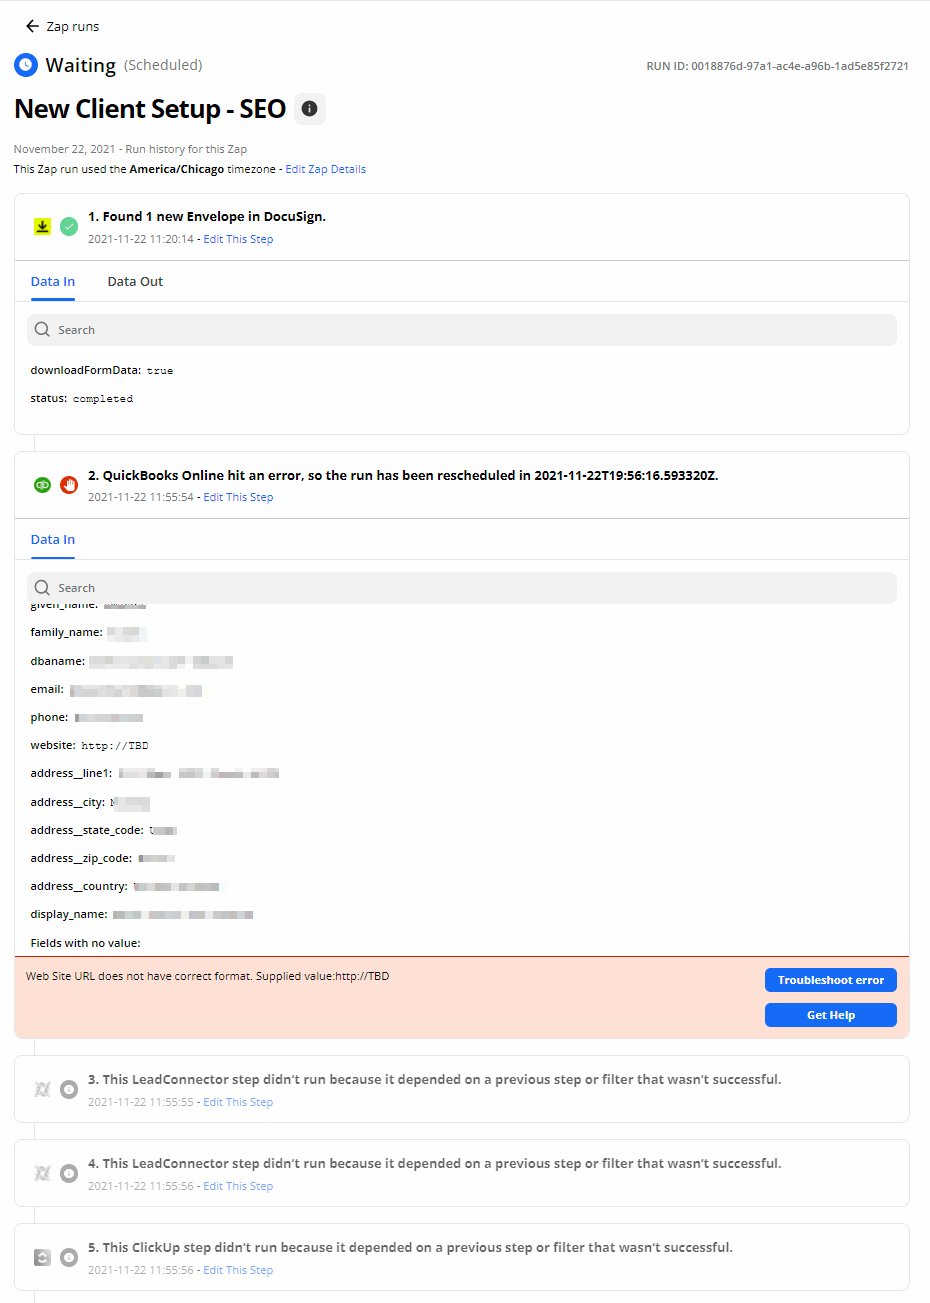Click the grey status circle on step 4
930x1303 pixels.
(69, 1173)
